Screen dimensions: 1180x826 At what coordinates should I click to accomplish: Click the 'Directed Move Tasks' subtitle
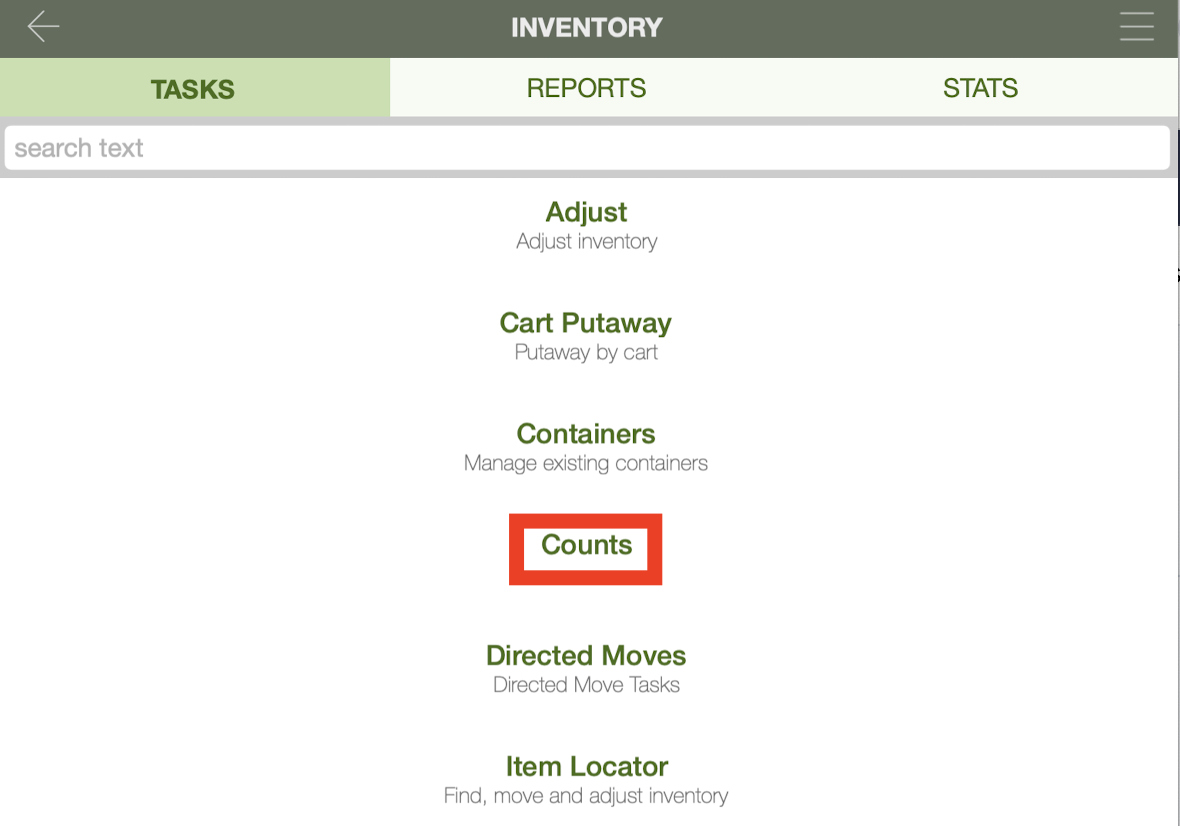586,686
